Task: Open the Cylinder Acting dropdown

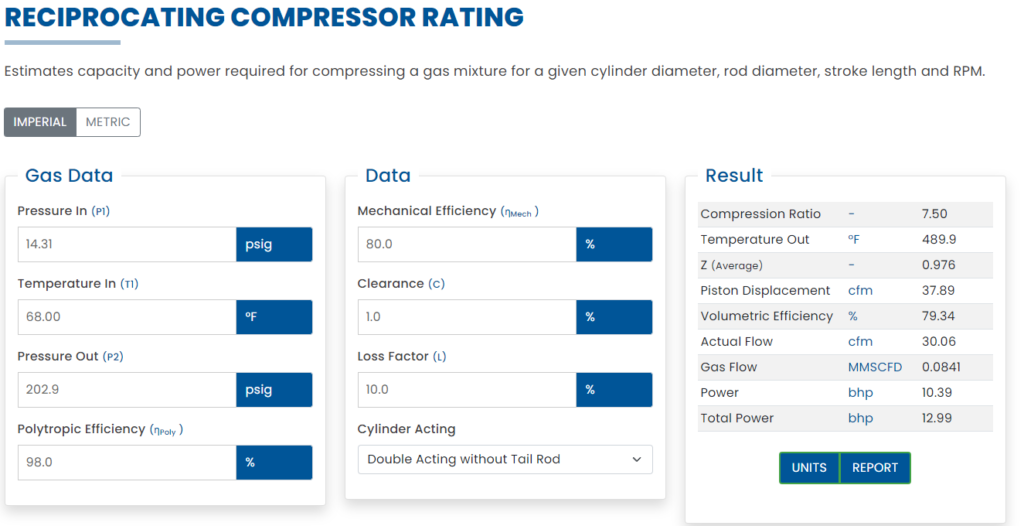Action: [x=505, y=459]
